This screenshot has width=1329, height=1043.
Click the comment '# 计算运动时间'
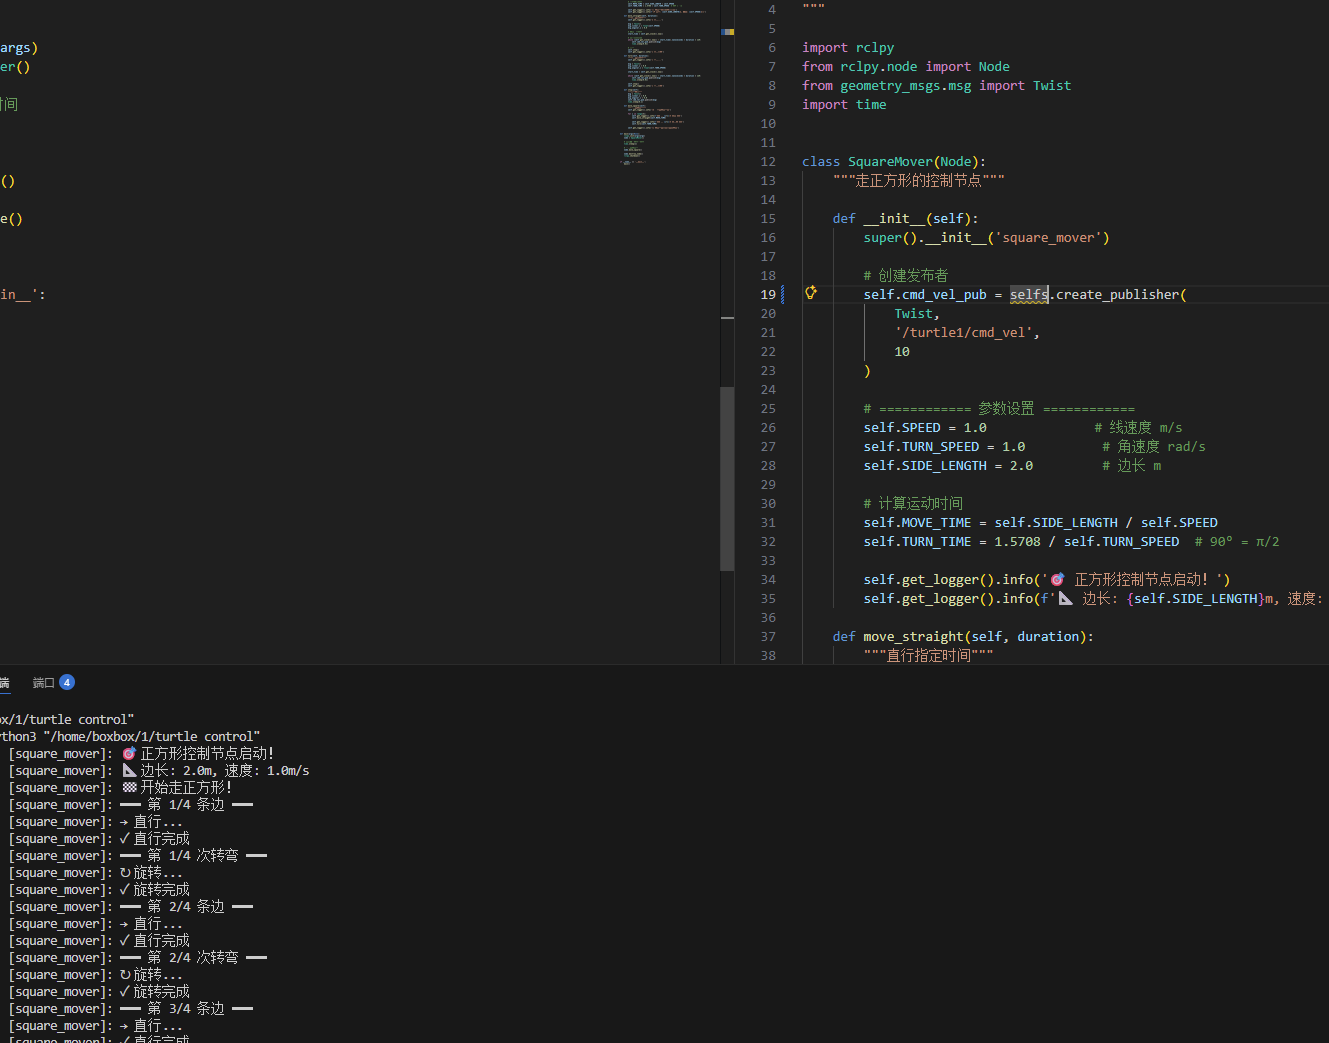(x=913, y=504)
